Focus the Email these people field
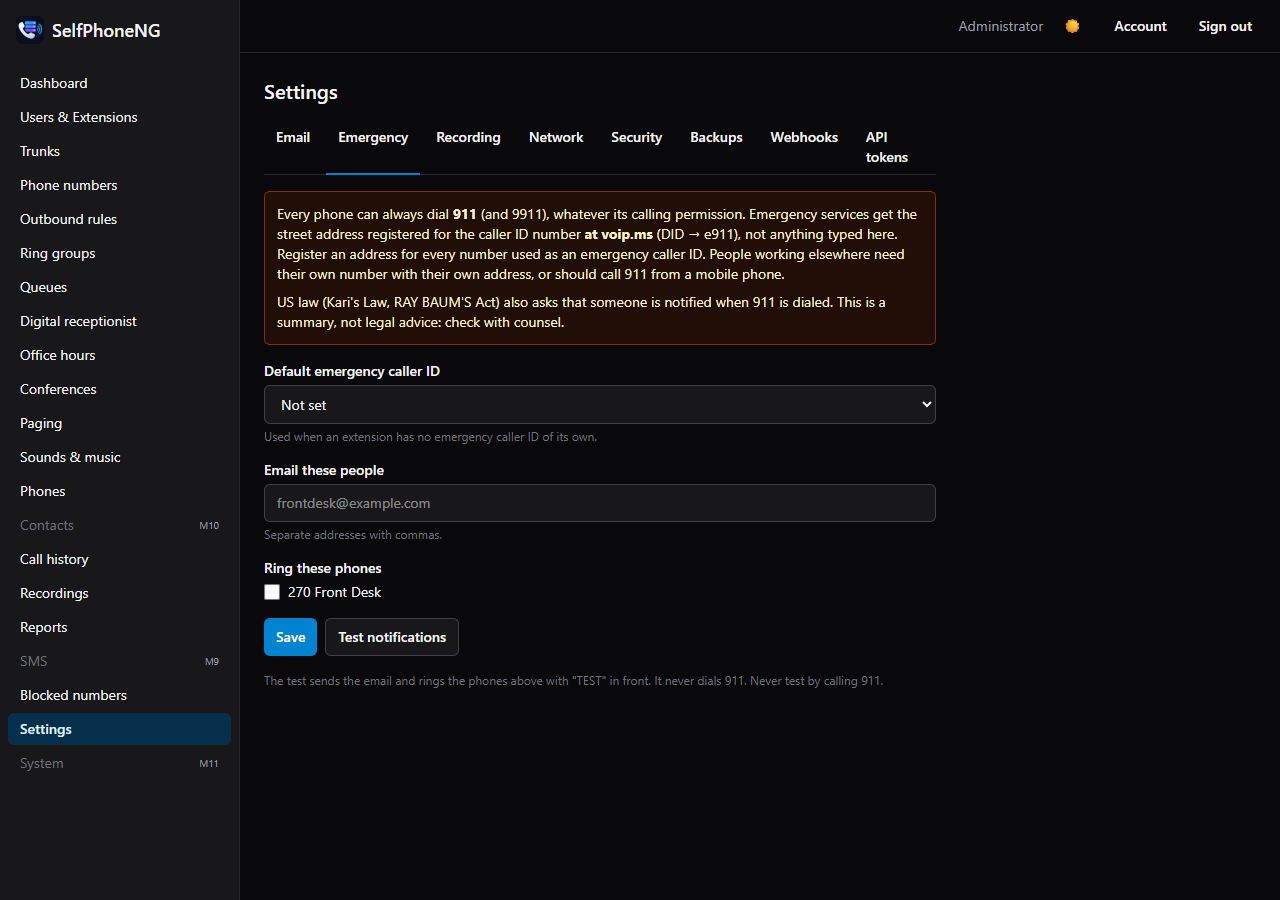The image size is (1280, 900). [600, 503]
